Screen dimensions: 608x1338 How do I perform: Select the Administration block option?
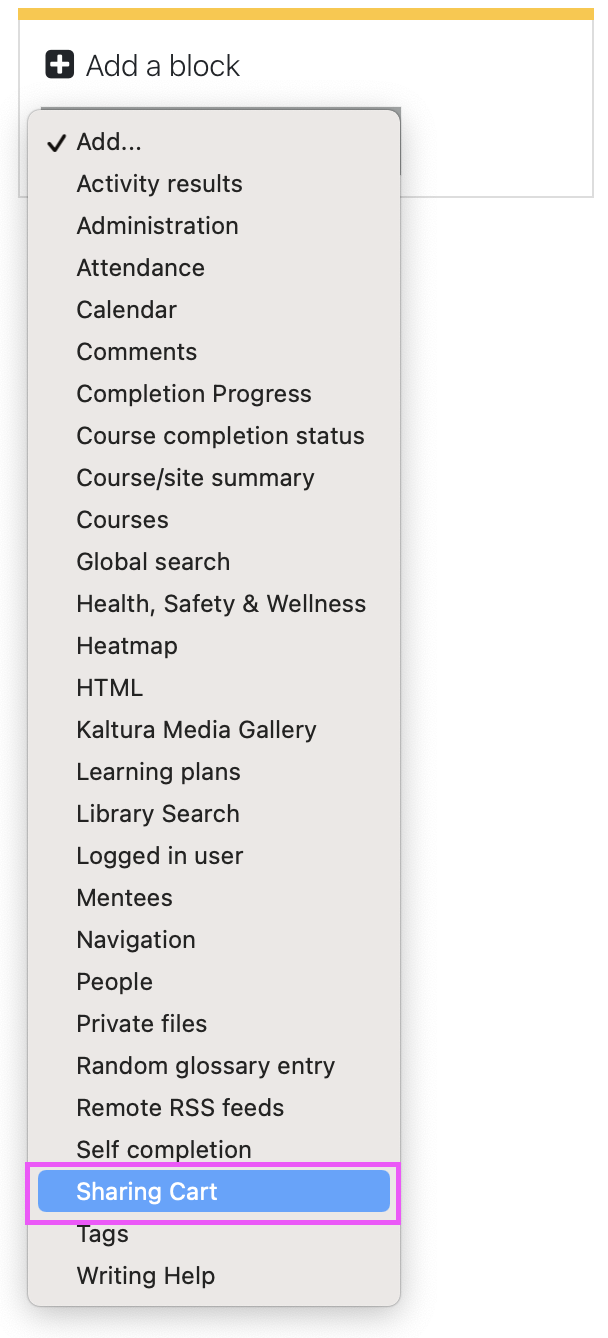214,226
